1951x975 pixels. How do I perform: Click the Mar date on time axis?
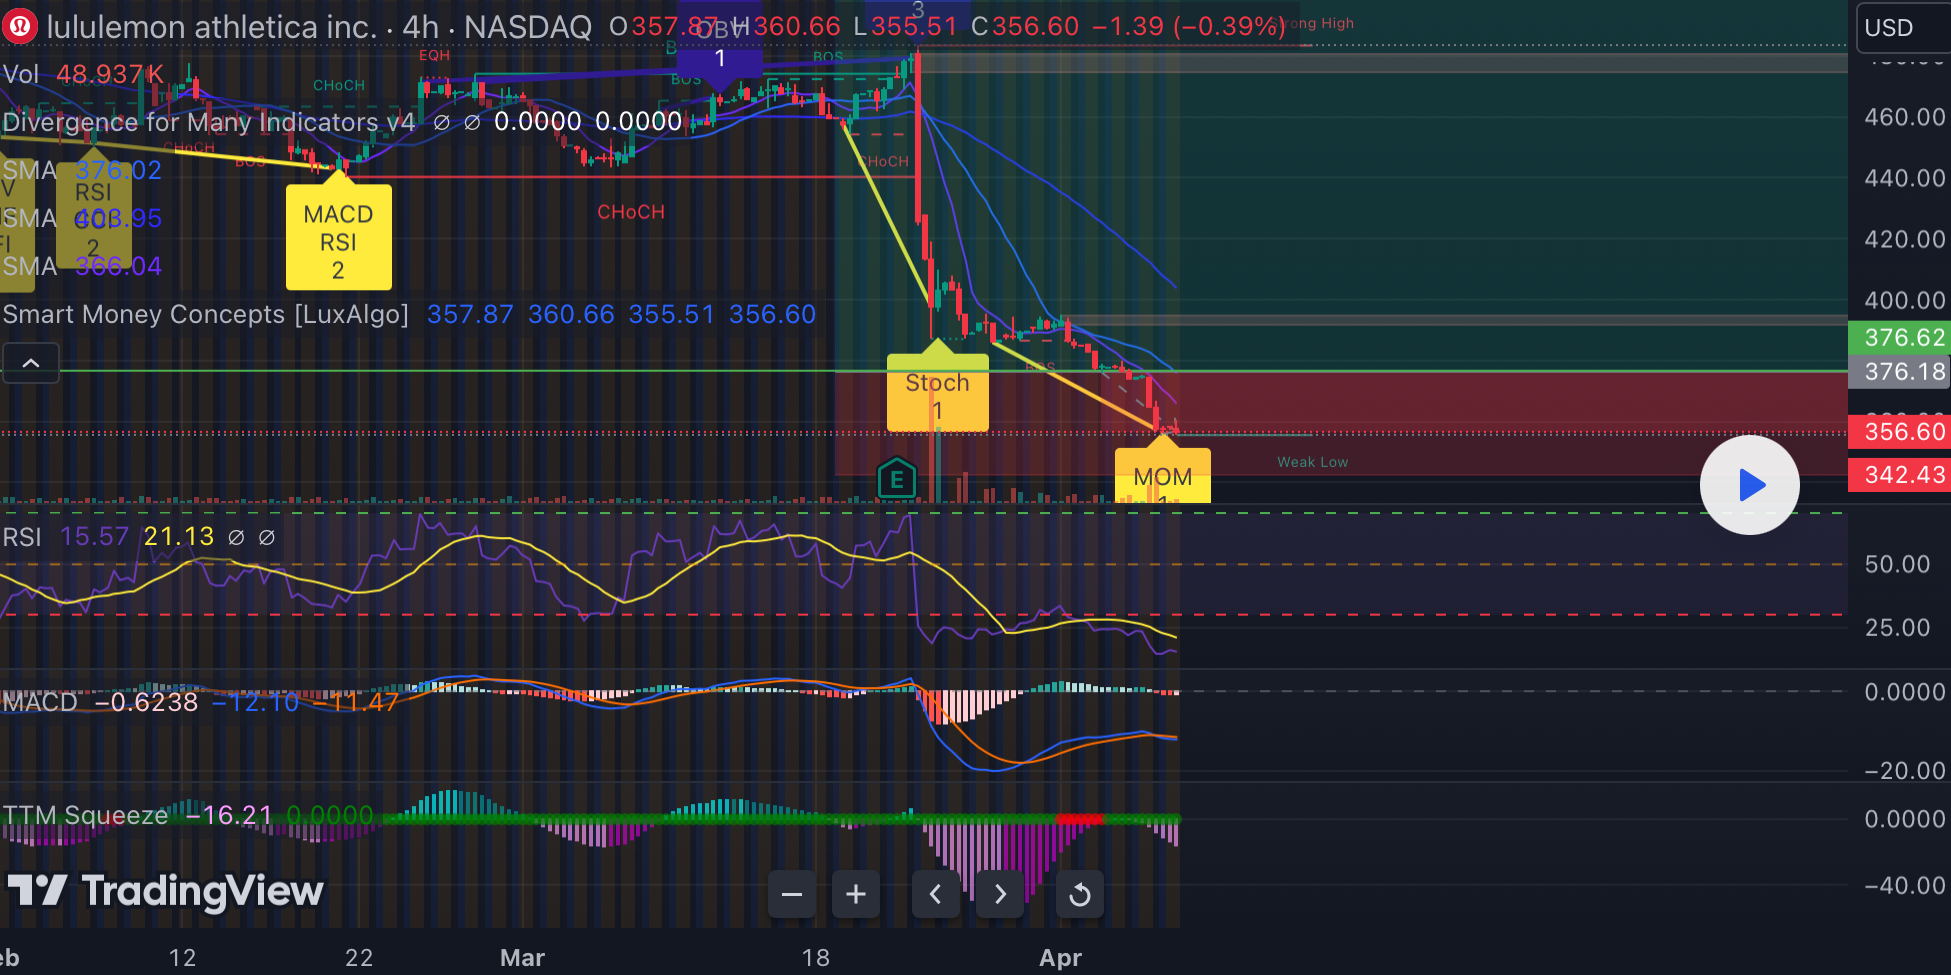click(523, 958)
